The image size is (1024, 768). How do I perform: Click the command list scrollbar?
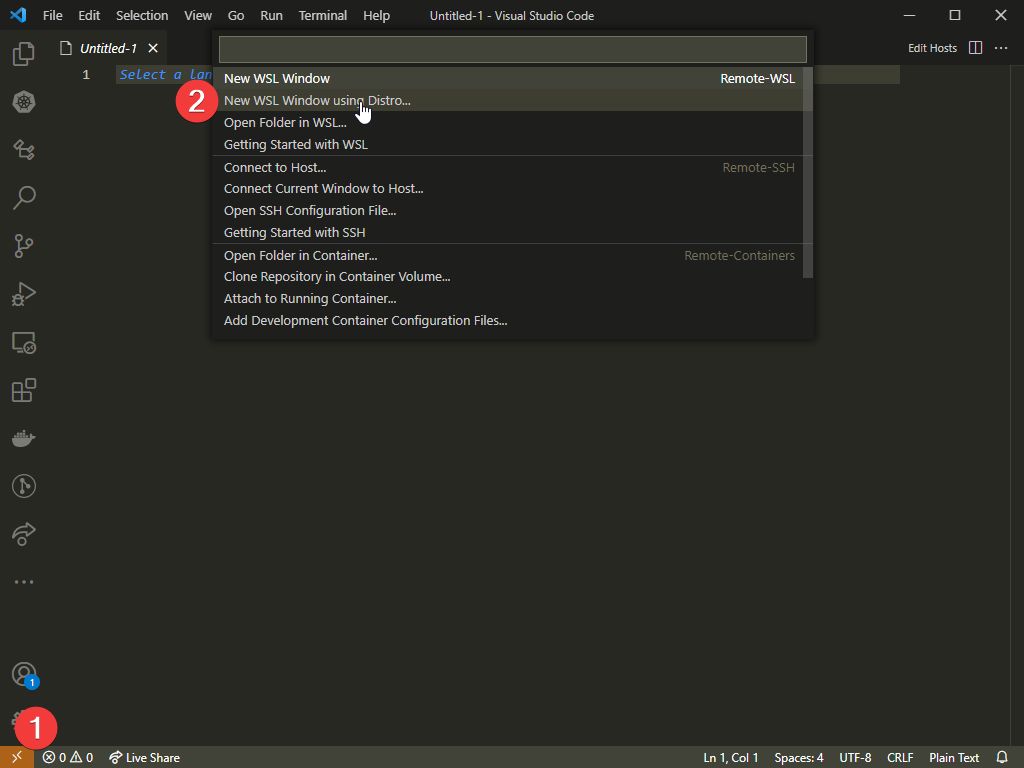click(808, 172)
